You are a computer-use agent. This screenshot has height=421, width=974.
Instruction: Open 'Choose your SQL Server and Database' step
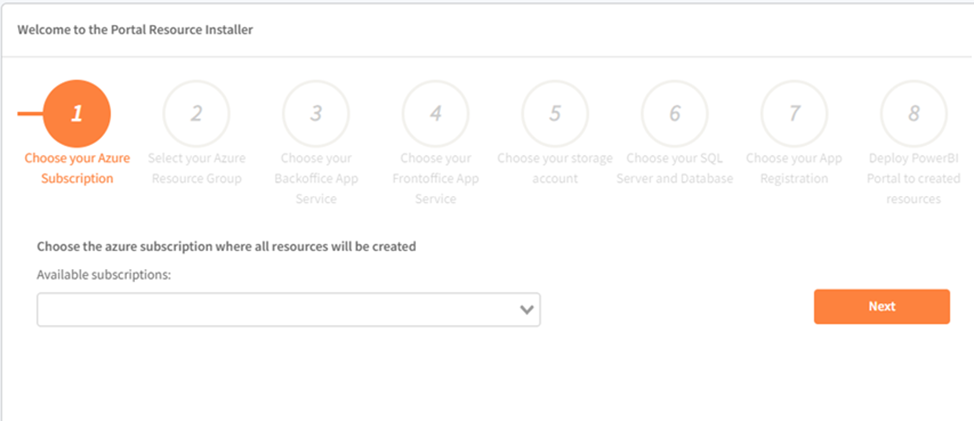(674, 168)
